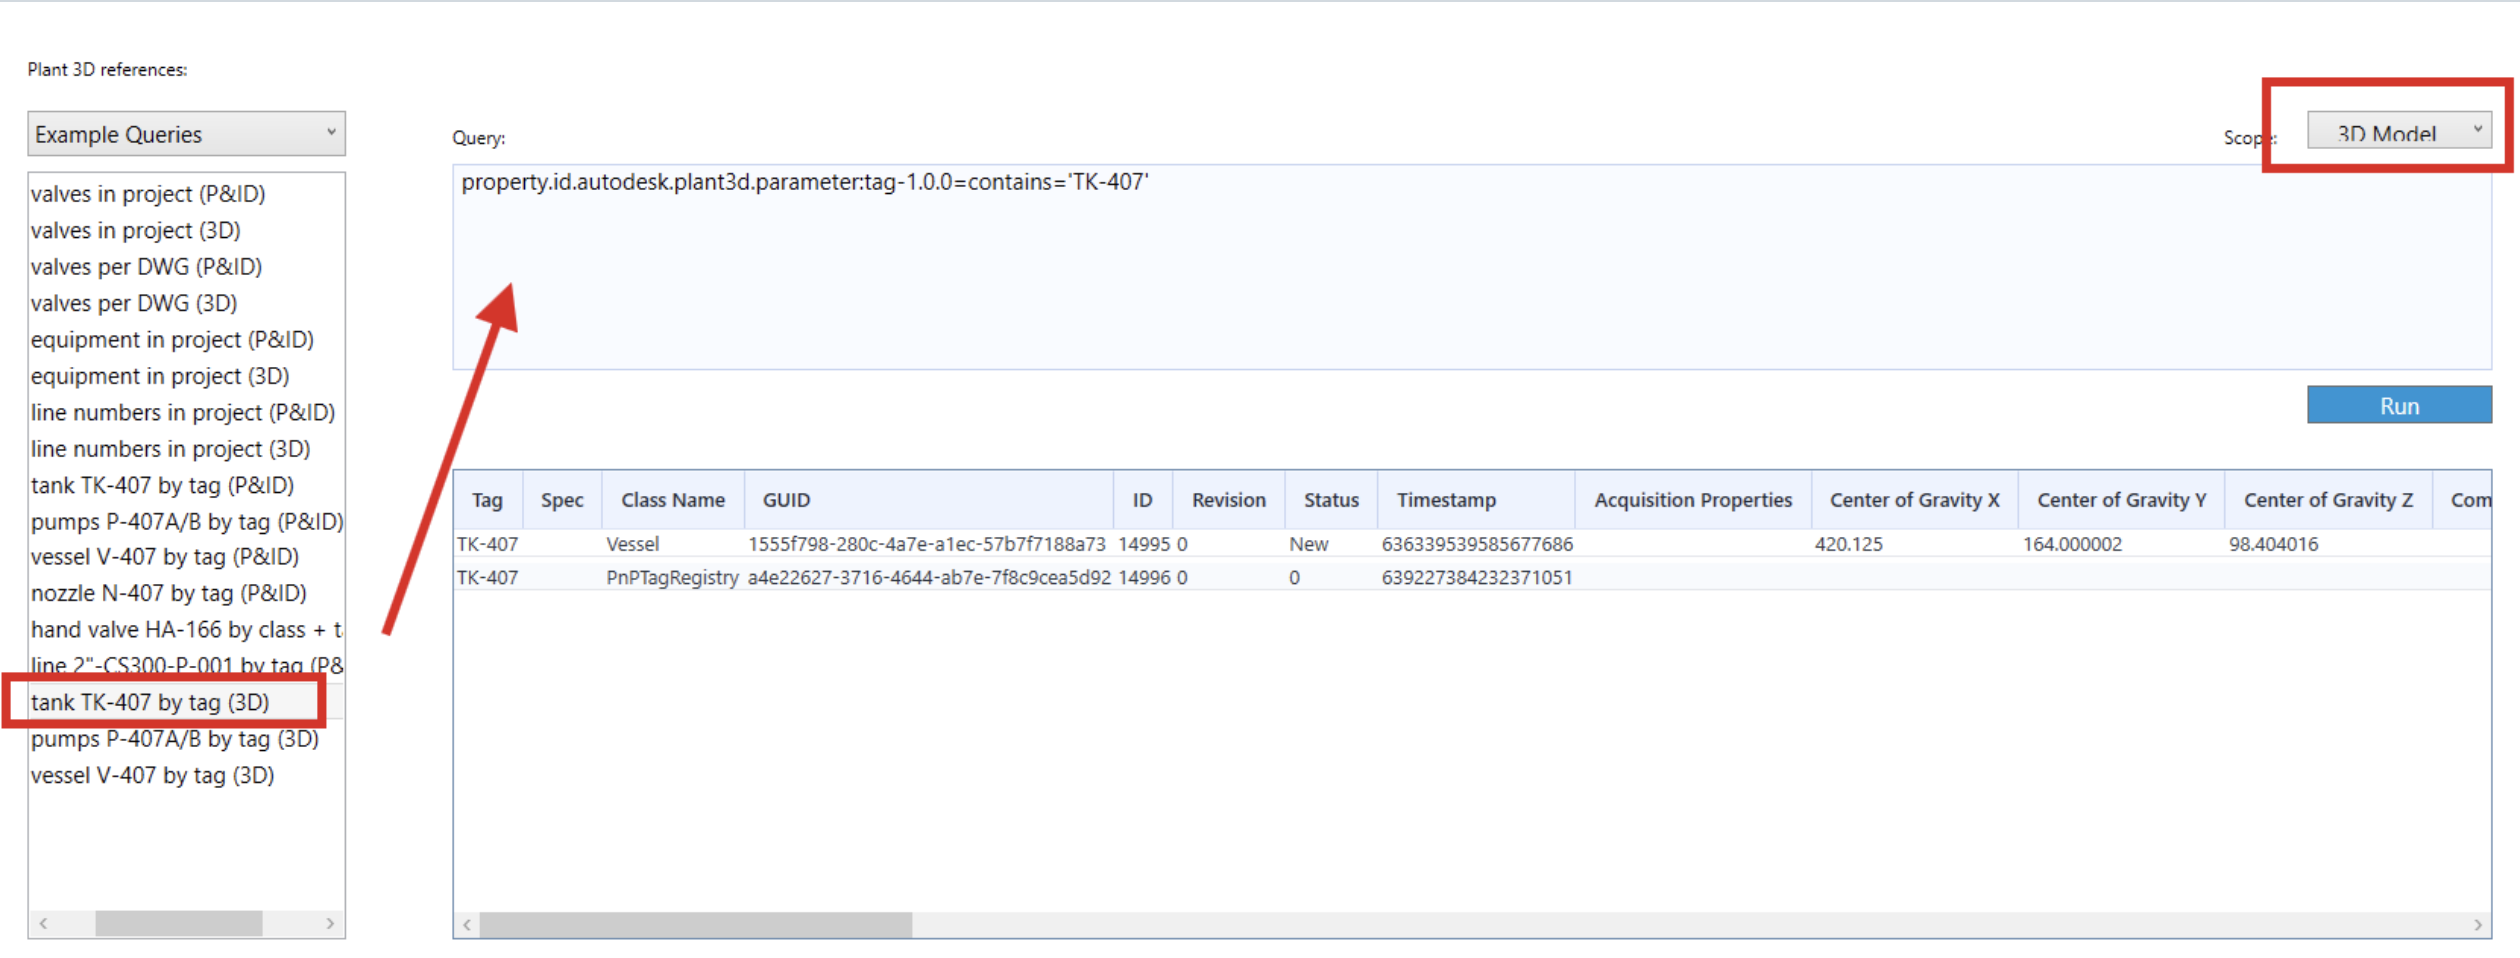Select 'vessel V-407 by tag (P&ID)' query
2520x958 pixels.
(x=165, y=557)
